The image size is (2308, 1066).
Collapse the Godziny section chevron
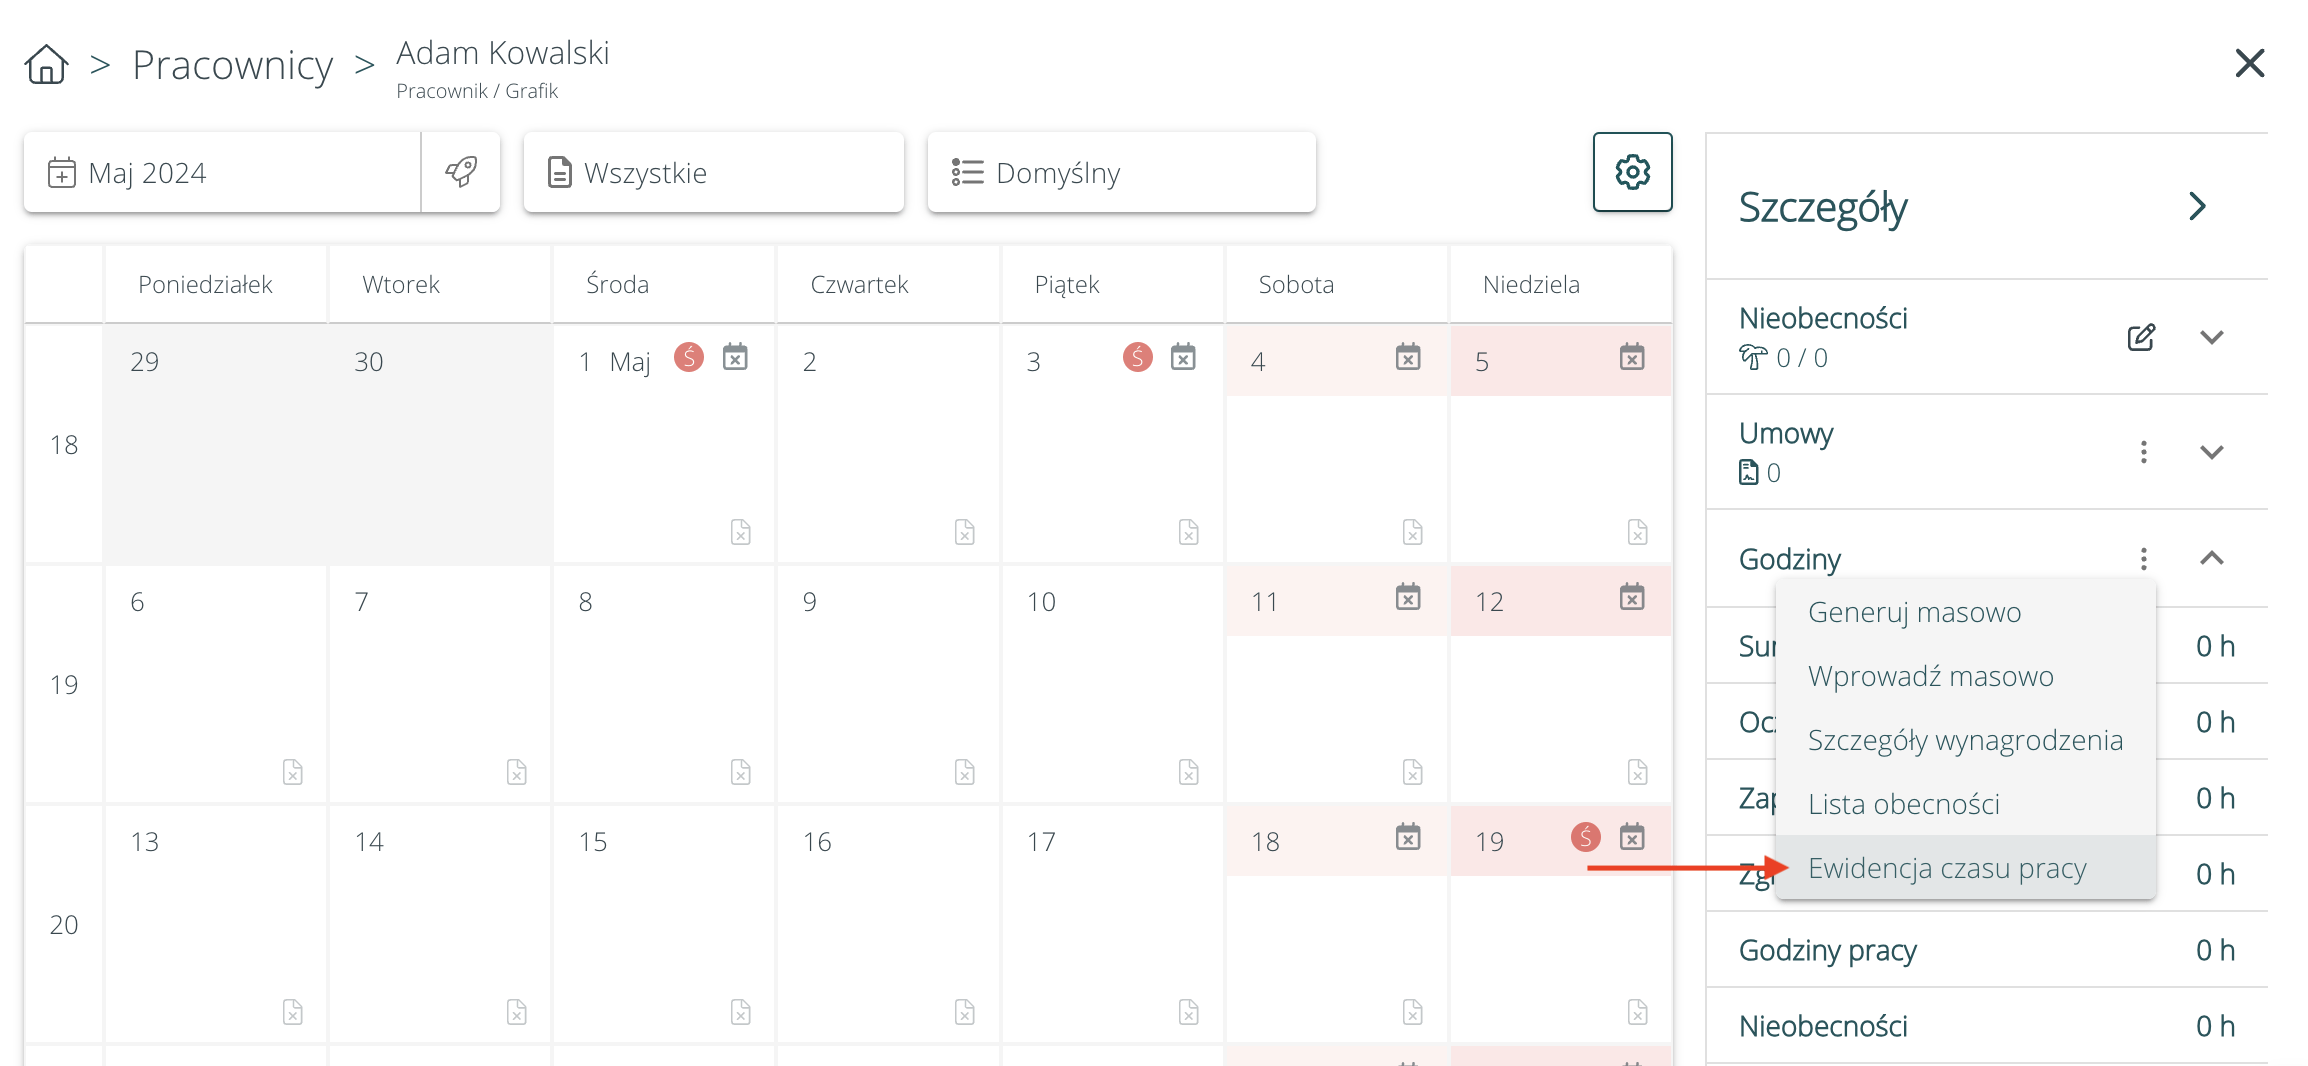pos(2211,558)
